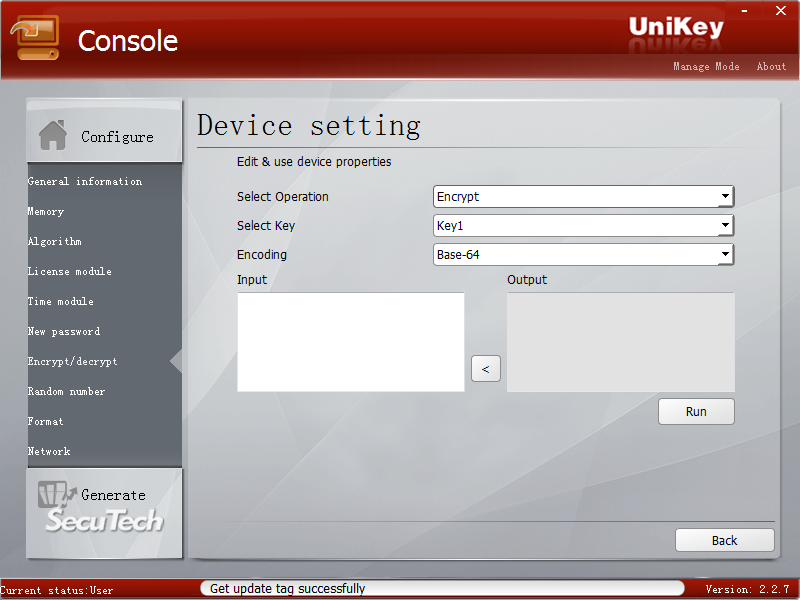This screenshot has width=800, height=600.
Task: Click the 'Version: 2.2.7' text
Action: pyautogui.click(x=747, y=589)
